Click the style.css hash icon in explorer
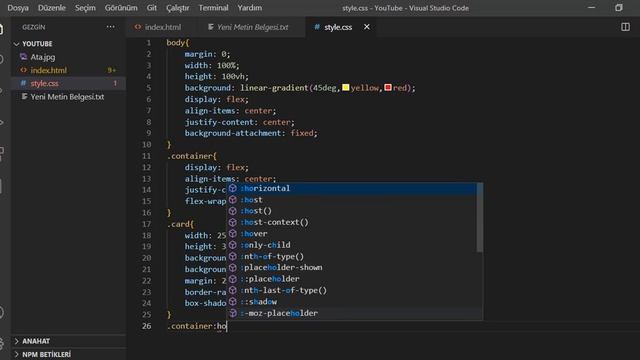Viewport: 640px width, 360px height. point(23,83)
